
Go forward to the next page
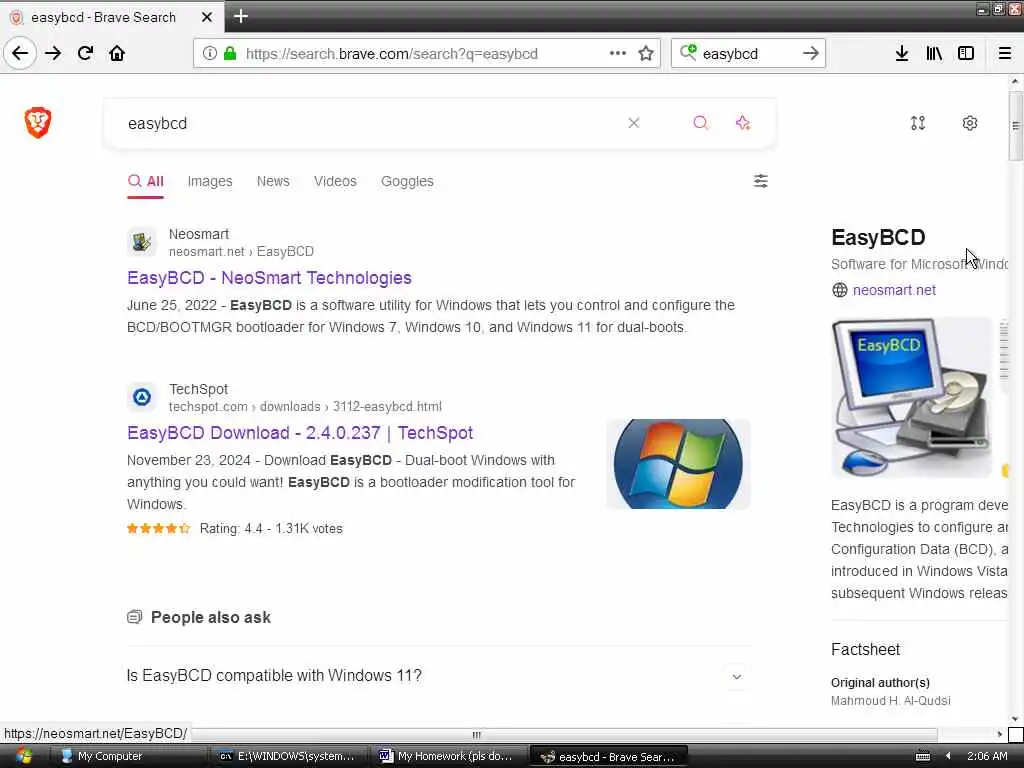(53, 54)
